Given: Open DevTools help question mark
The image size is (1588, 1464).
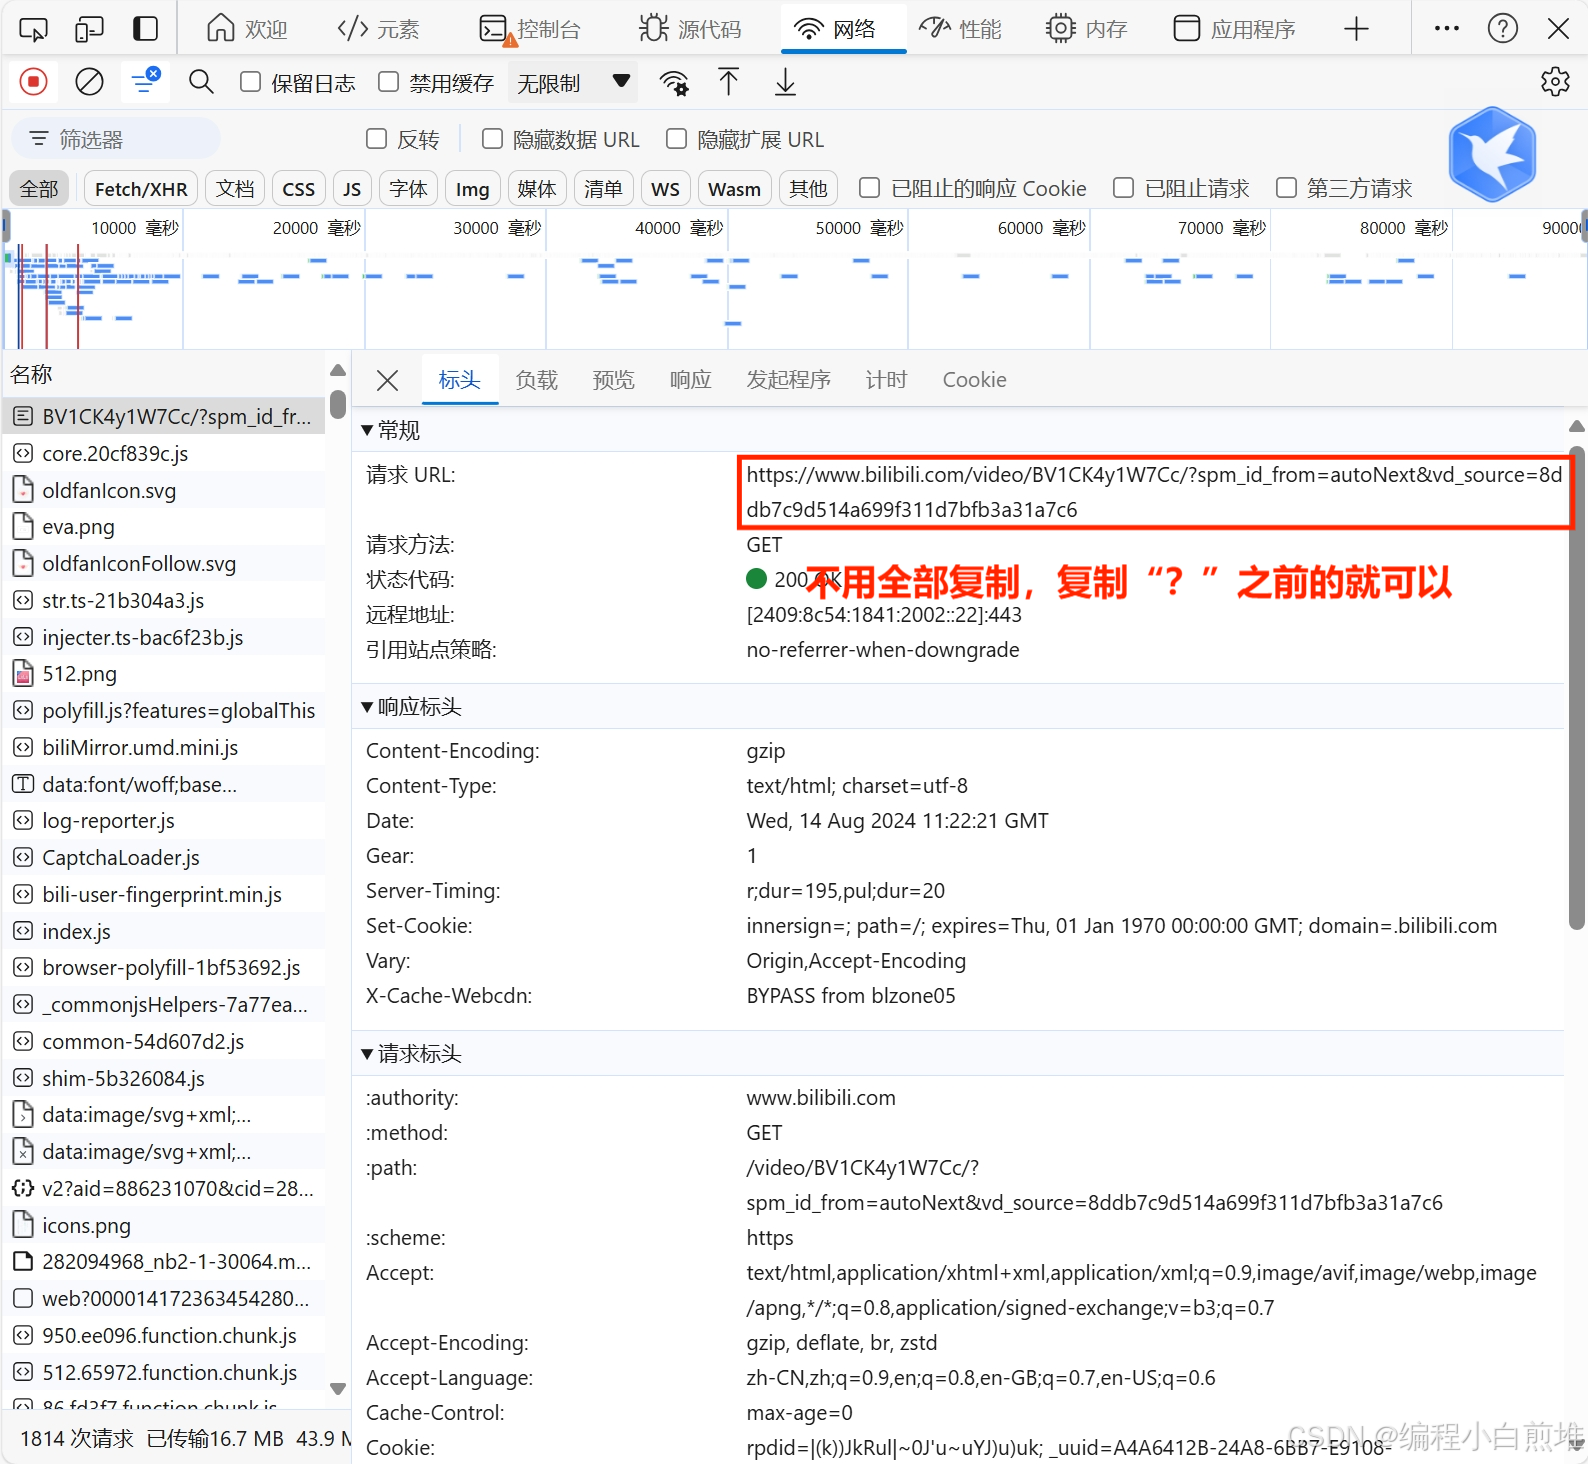Looking at the screenshot, I should (1503, 29).
